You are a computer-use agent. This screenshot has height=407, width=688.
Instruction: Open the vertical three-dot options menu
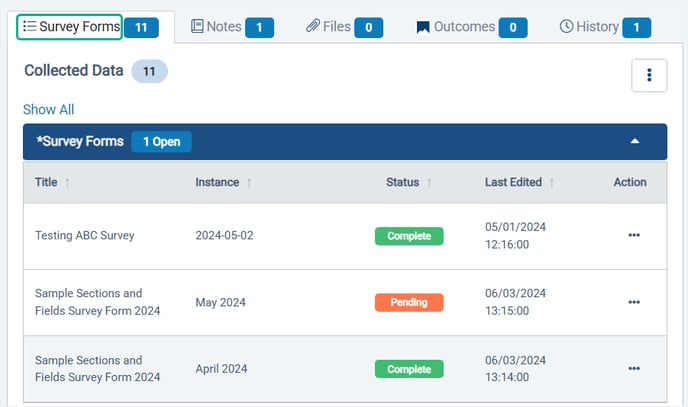pyautogui.click(x=649, y=75)
